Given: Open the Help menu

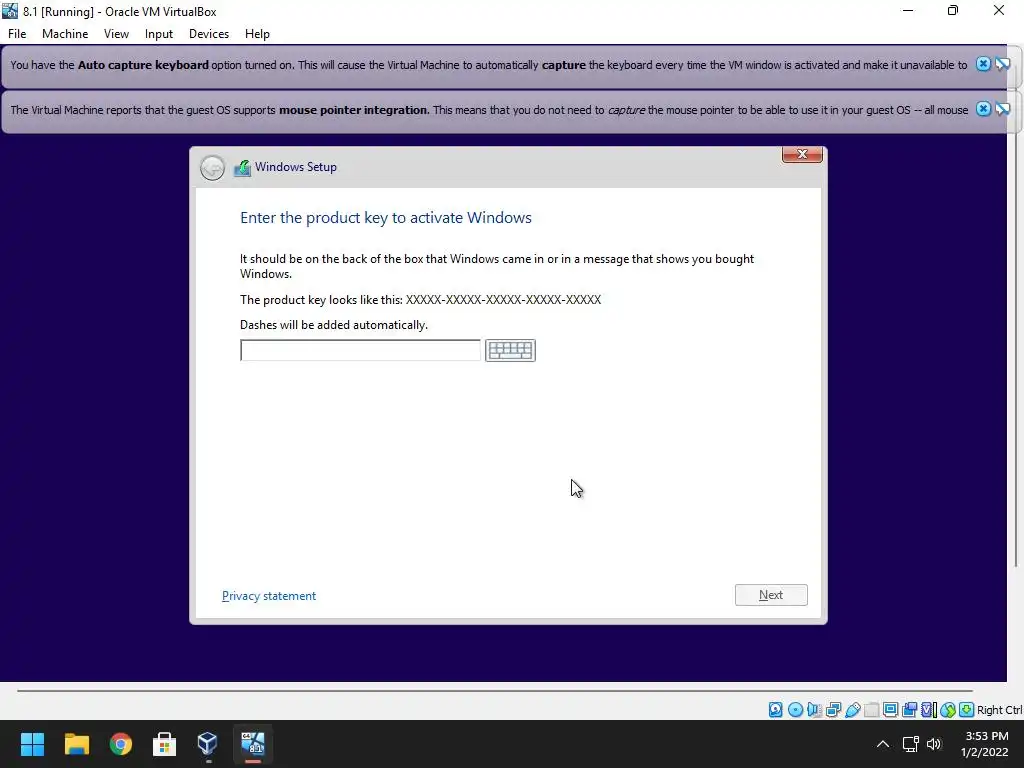Looking at the screenshot, I should [x=257, y=34].
